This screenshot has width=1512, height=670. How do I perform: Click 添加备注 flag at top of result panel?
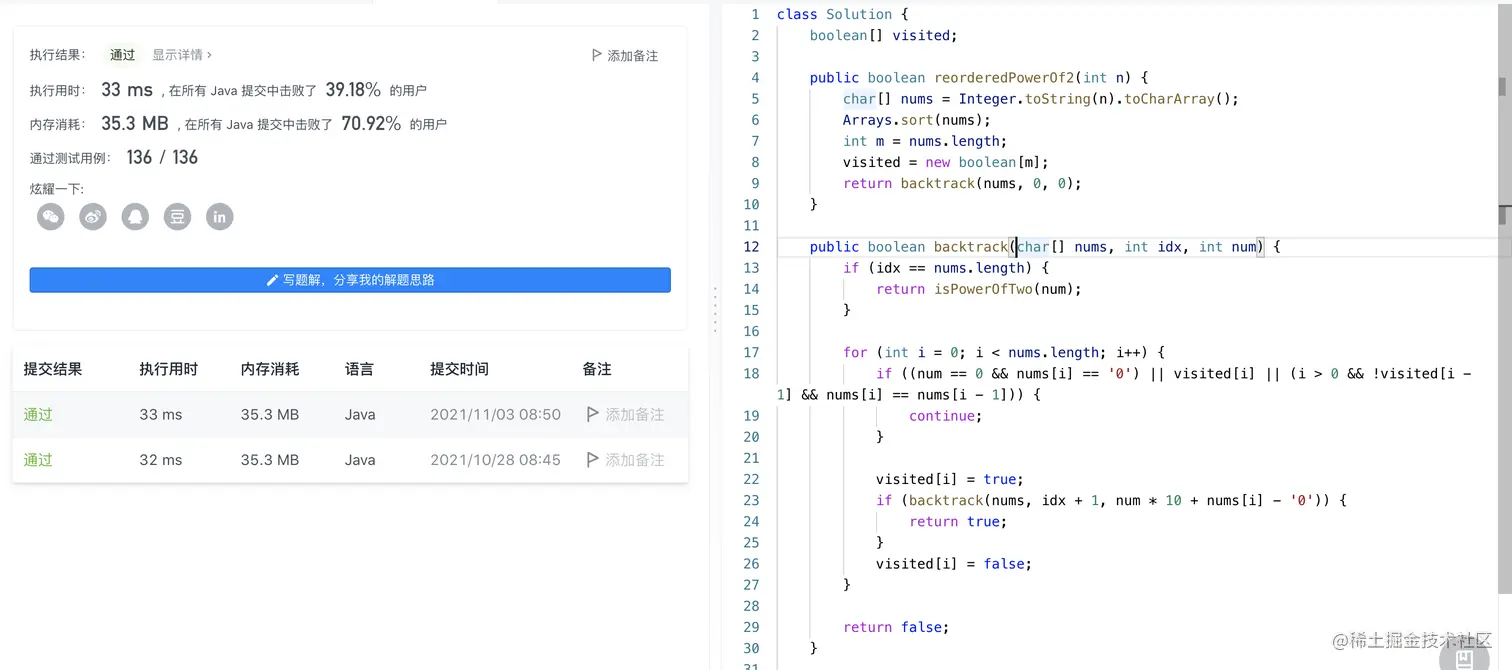(x=625, y=56)
